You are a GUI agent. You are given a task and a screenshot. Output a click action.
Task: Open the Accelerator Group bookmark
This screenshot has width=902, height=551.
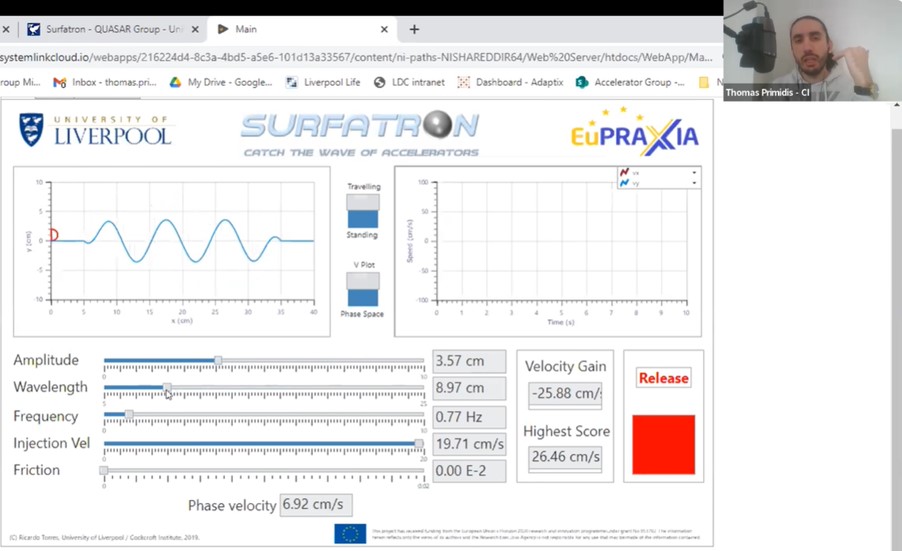point(630,82)
